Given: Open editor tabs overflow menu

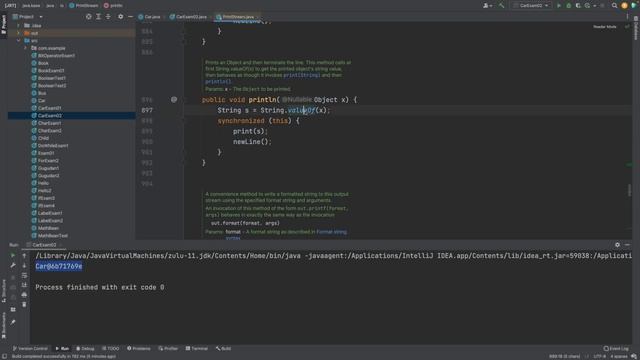Looking at the screenshot, I should click(x=627, y=17).
